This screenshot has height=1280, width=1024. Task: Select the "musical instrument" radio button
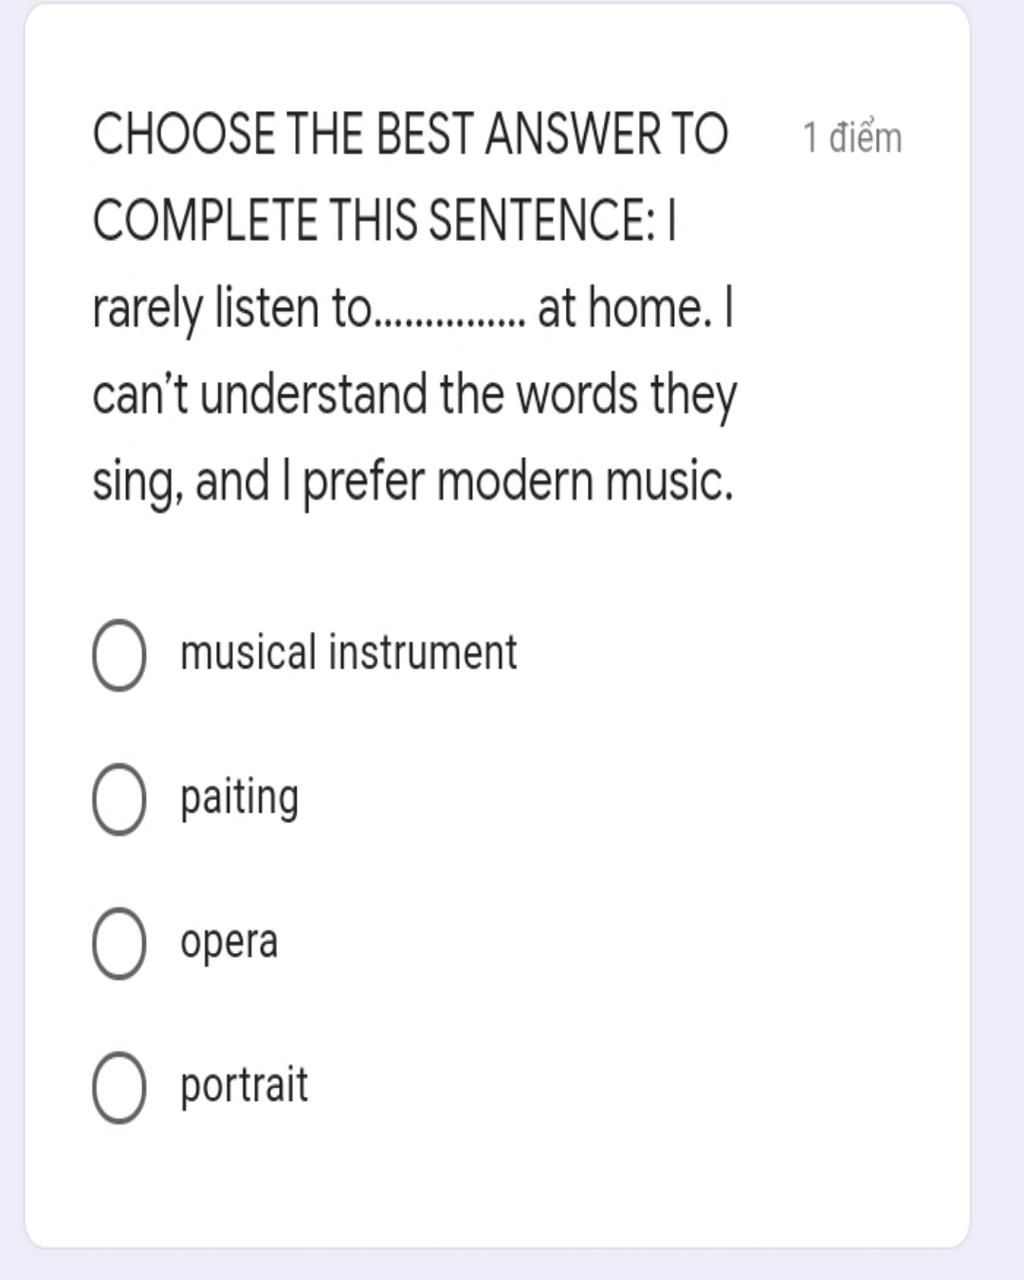(119, 655)
